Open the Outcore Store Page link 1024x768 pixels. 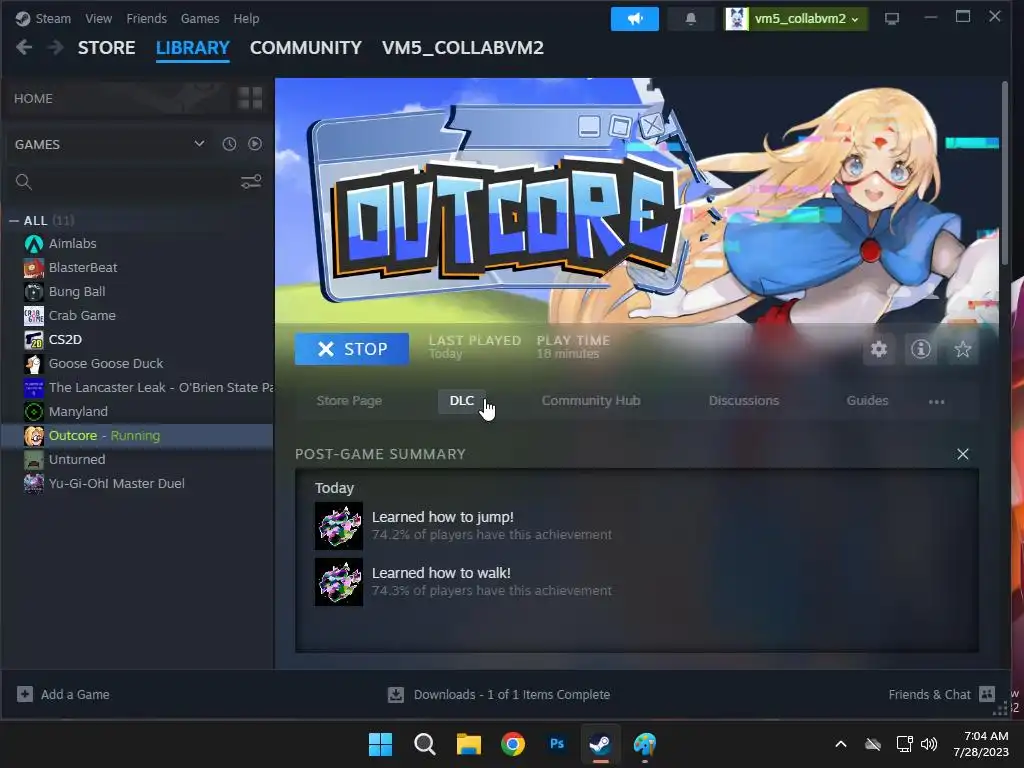coord(349,401)
